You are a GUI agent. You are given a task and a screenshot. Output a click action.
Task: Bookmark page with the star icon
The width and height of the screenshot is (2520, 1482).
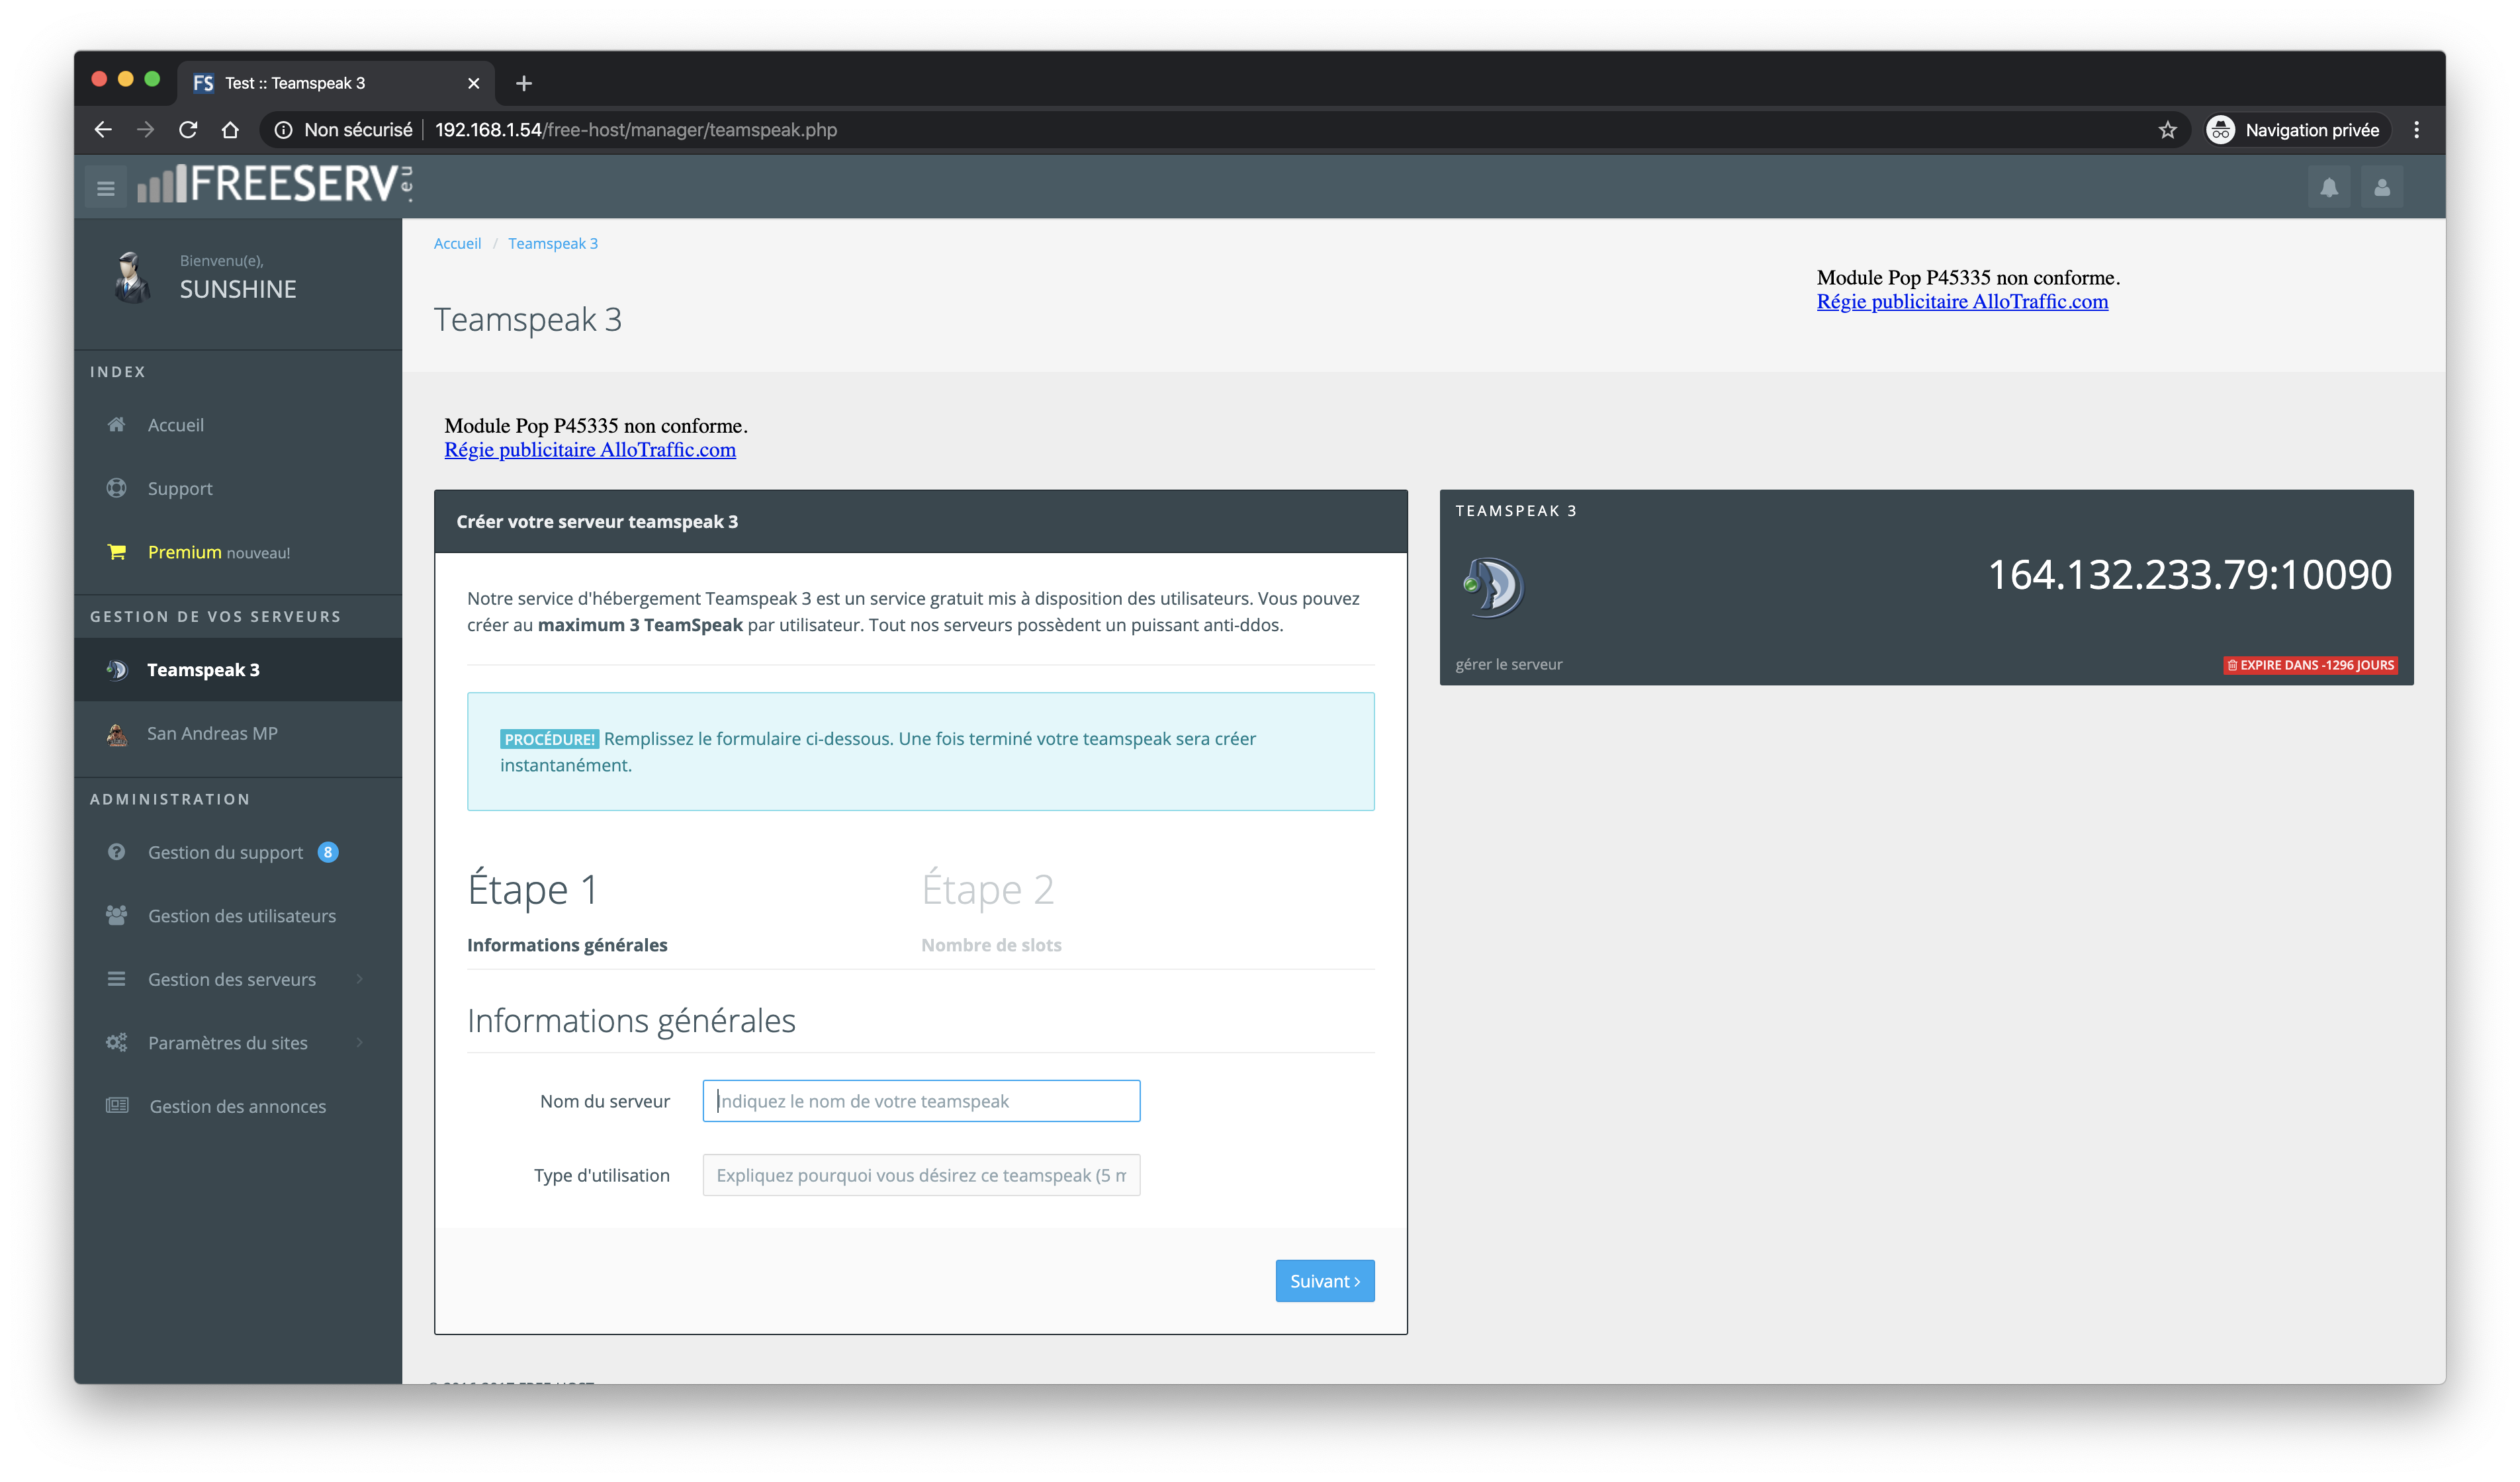click(x=2167, y=130)
